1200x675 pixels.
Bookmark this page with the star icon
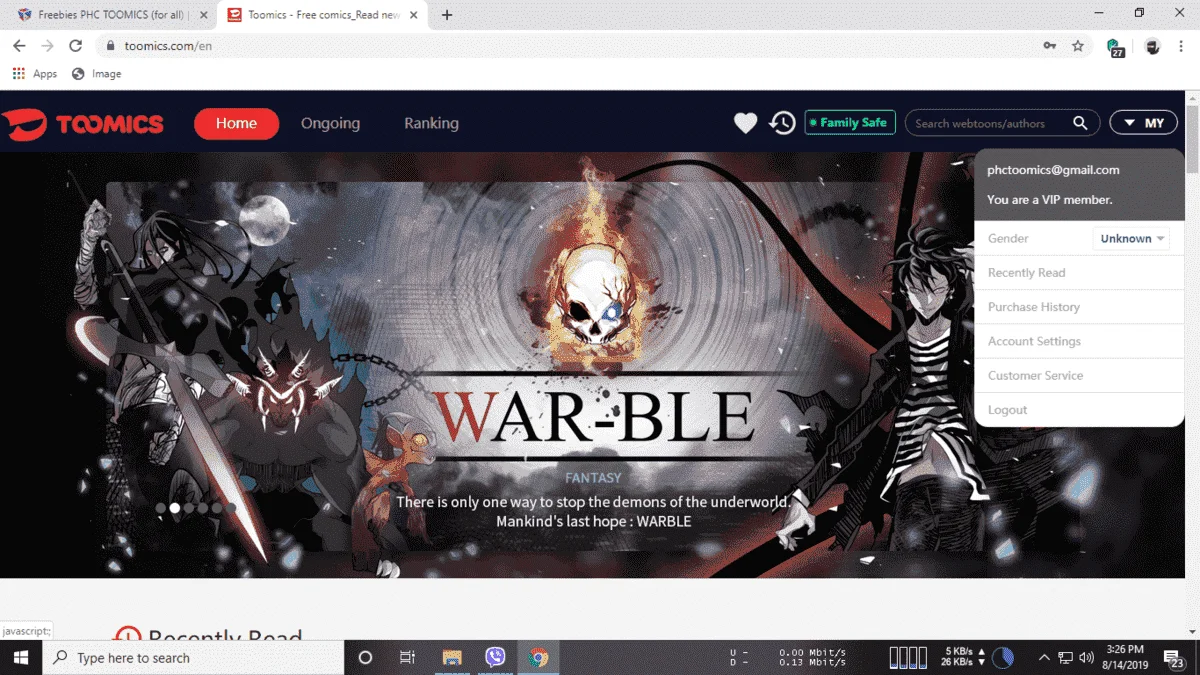(1078, 46)
